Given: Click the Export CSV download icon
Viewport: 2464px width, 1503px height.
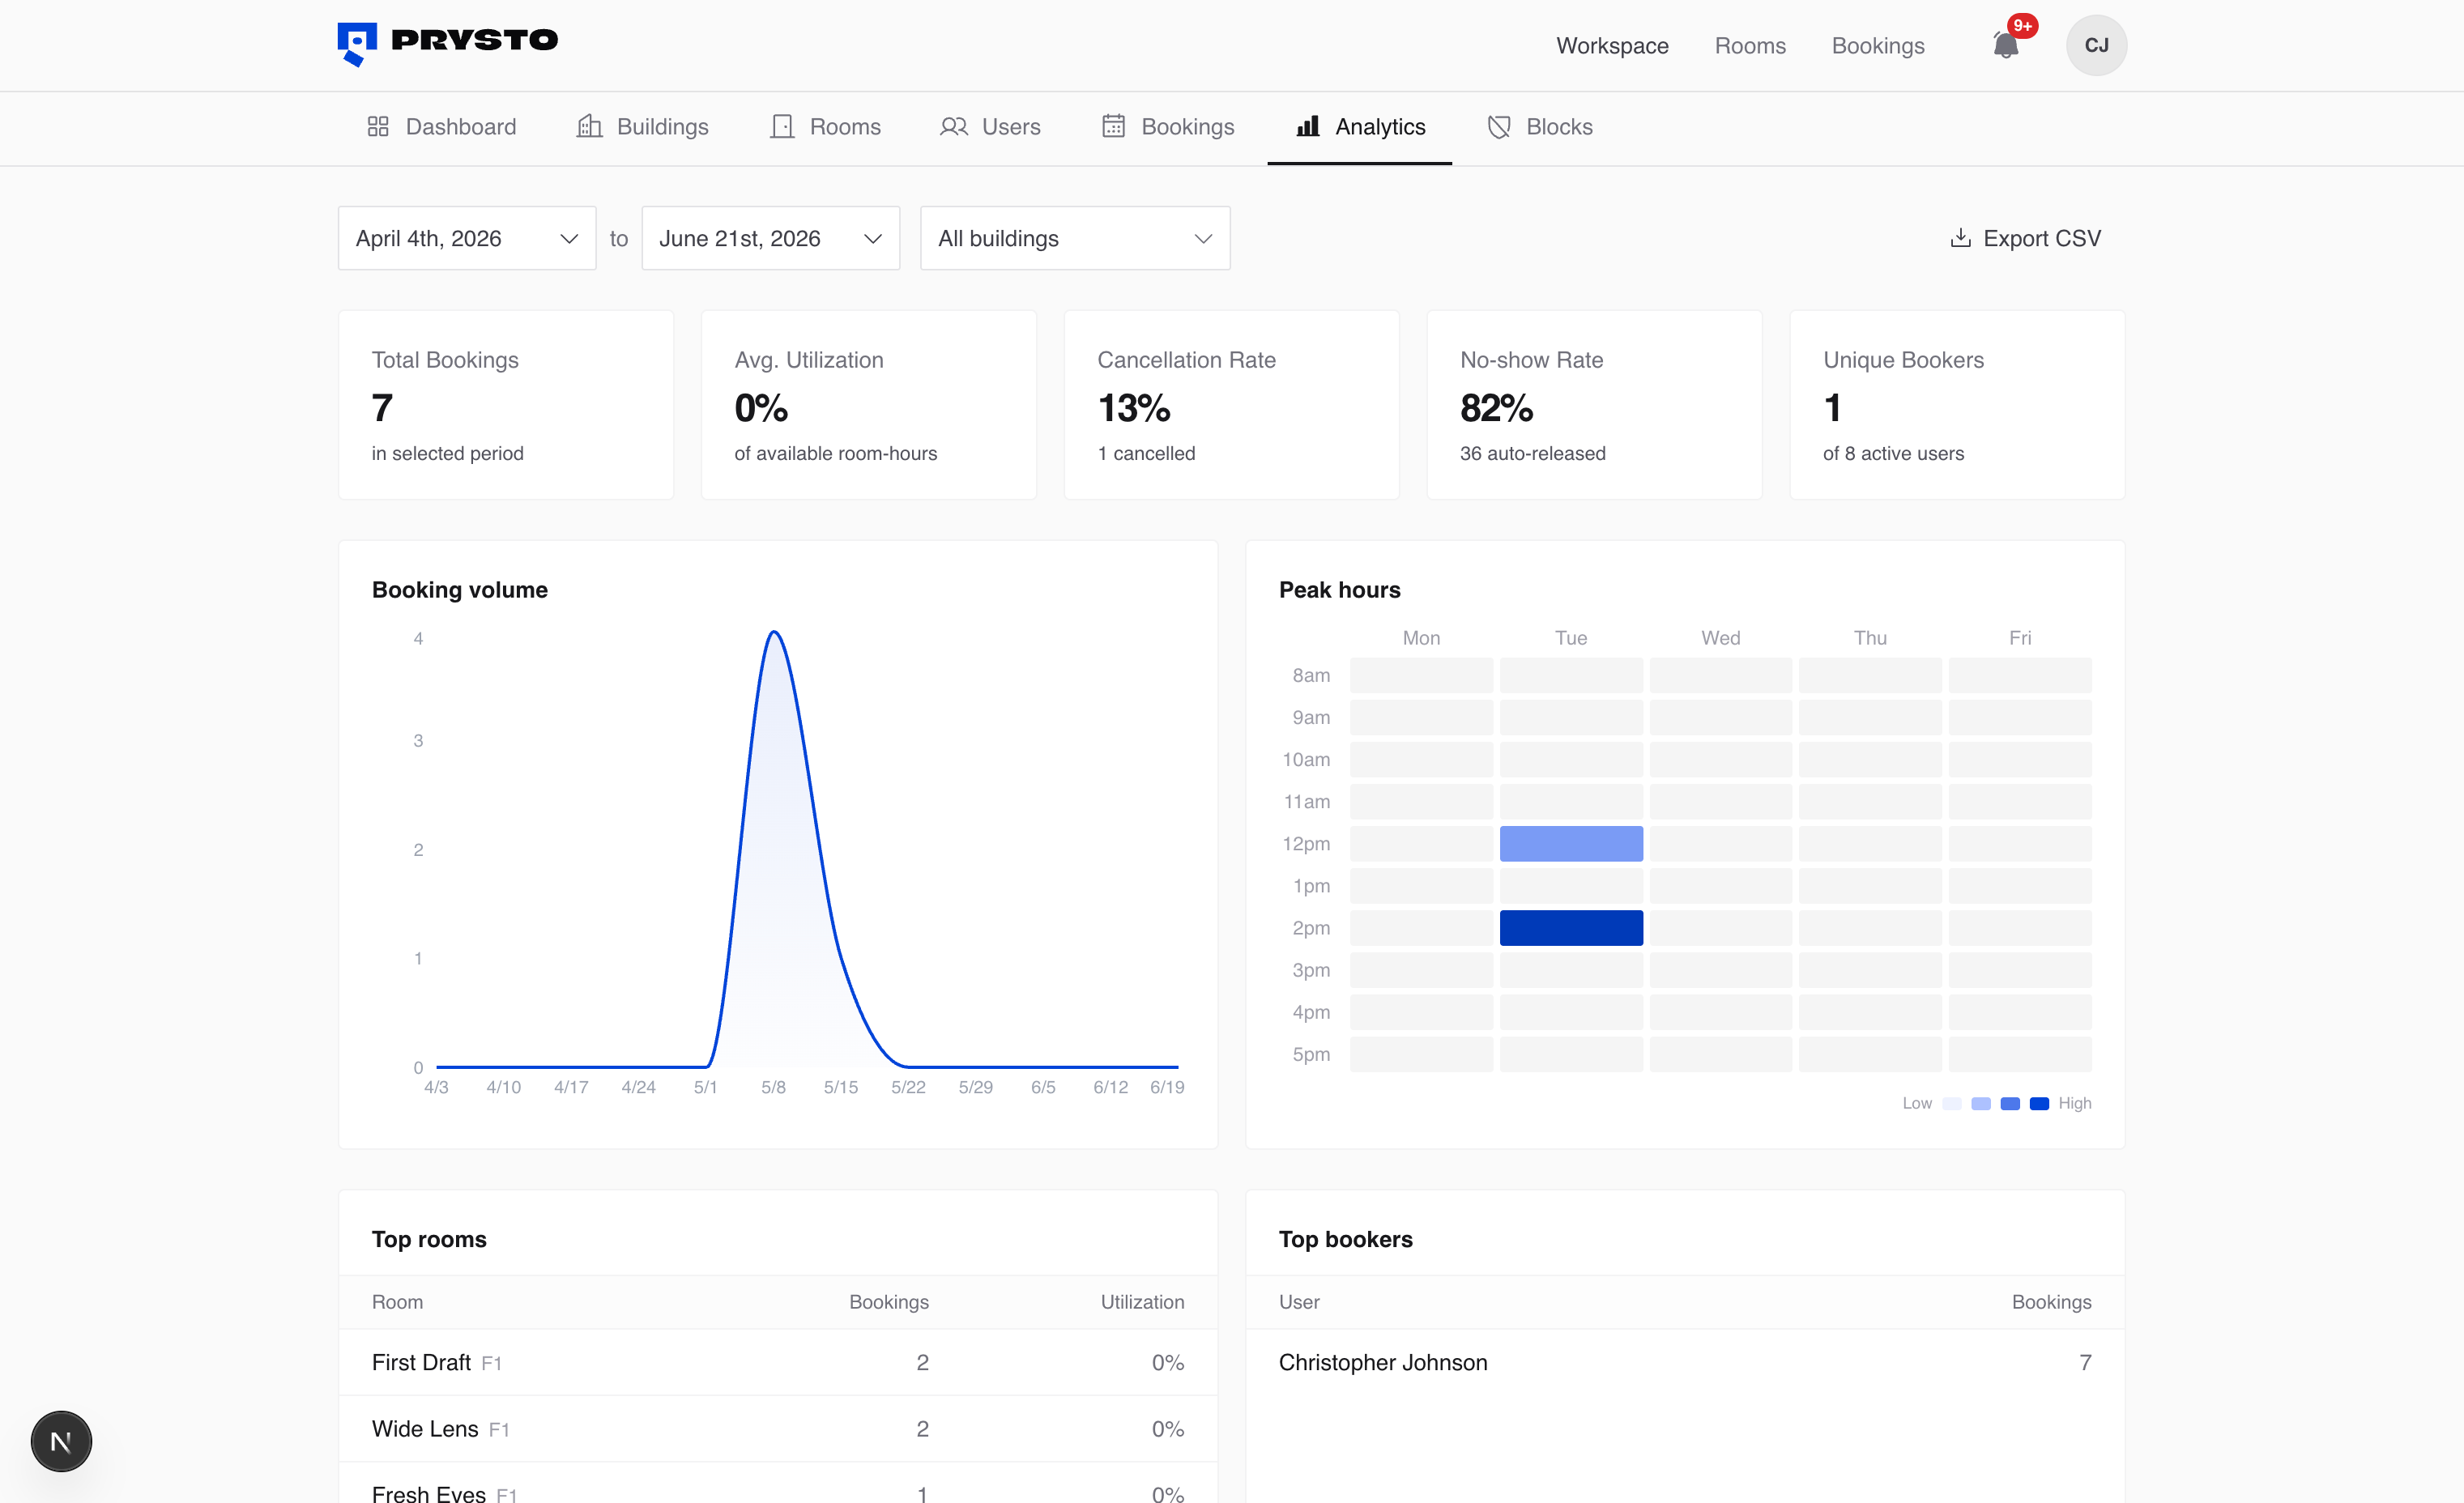Looking at the screenshot, I should 1960,238.
